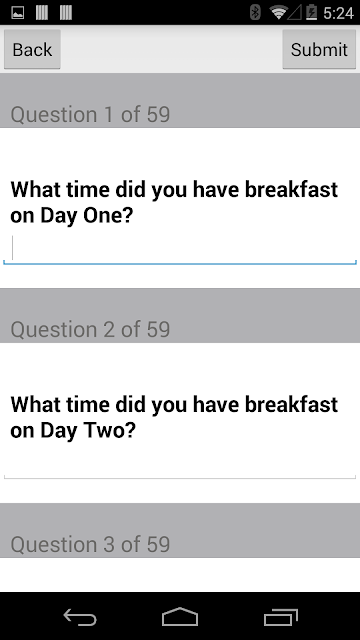The height and width of the screenshot is (640, 360).
Task: Focus the Day One breakfast time field
Action: [180, 249]
